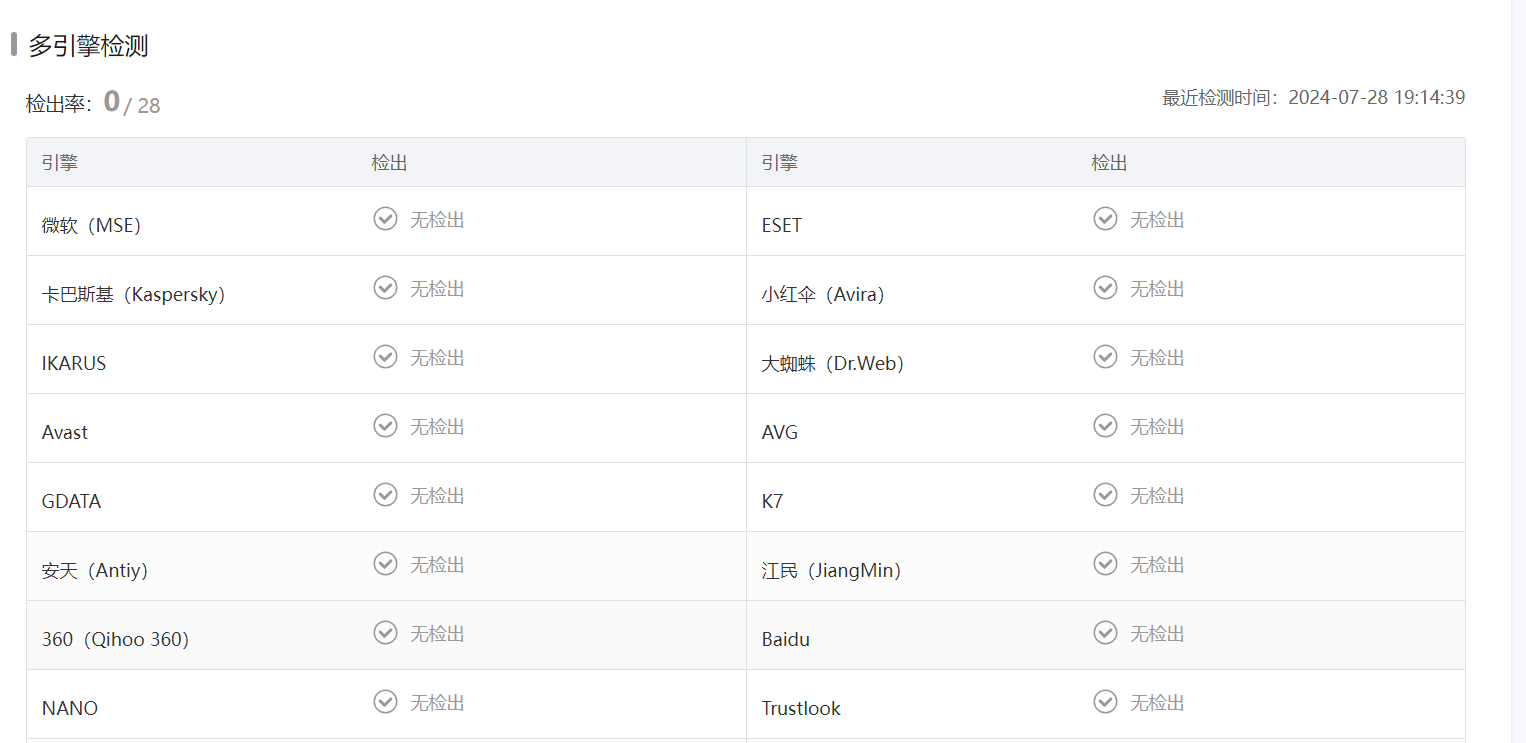Click the 无检出 result text for Qihoo 360
The image size is (1526, 743).
[437, 633]
